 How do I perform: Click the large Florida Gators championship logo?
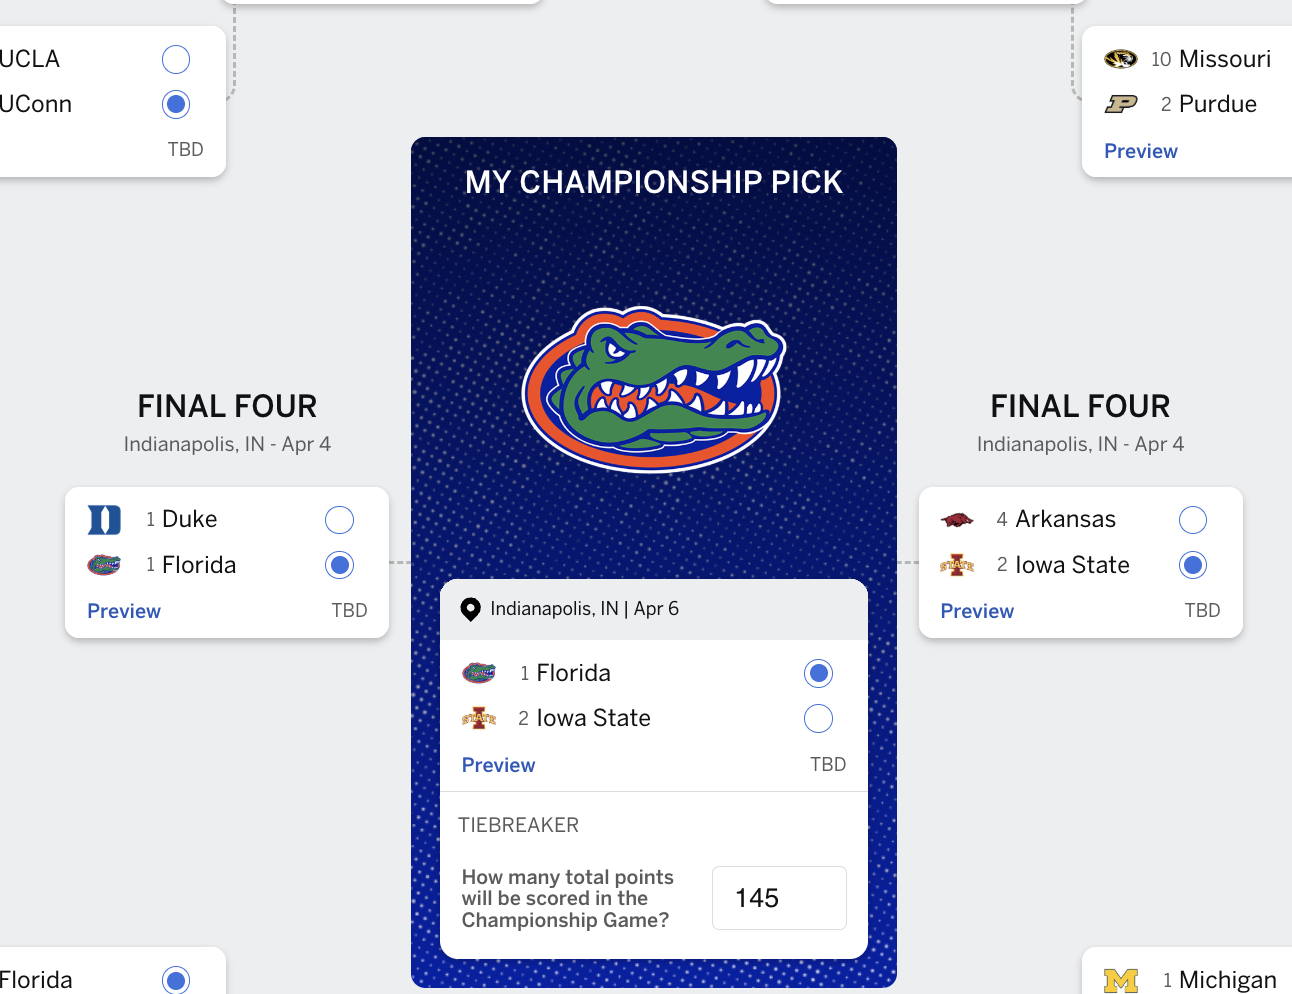[654, 389]
